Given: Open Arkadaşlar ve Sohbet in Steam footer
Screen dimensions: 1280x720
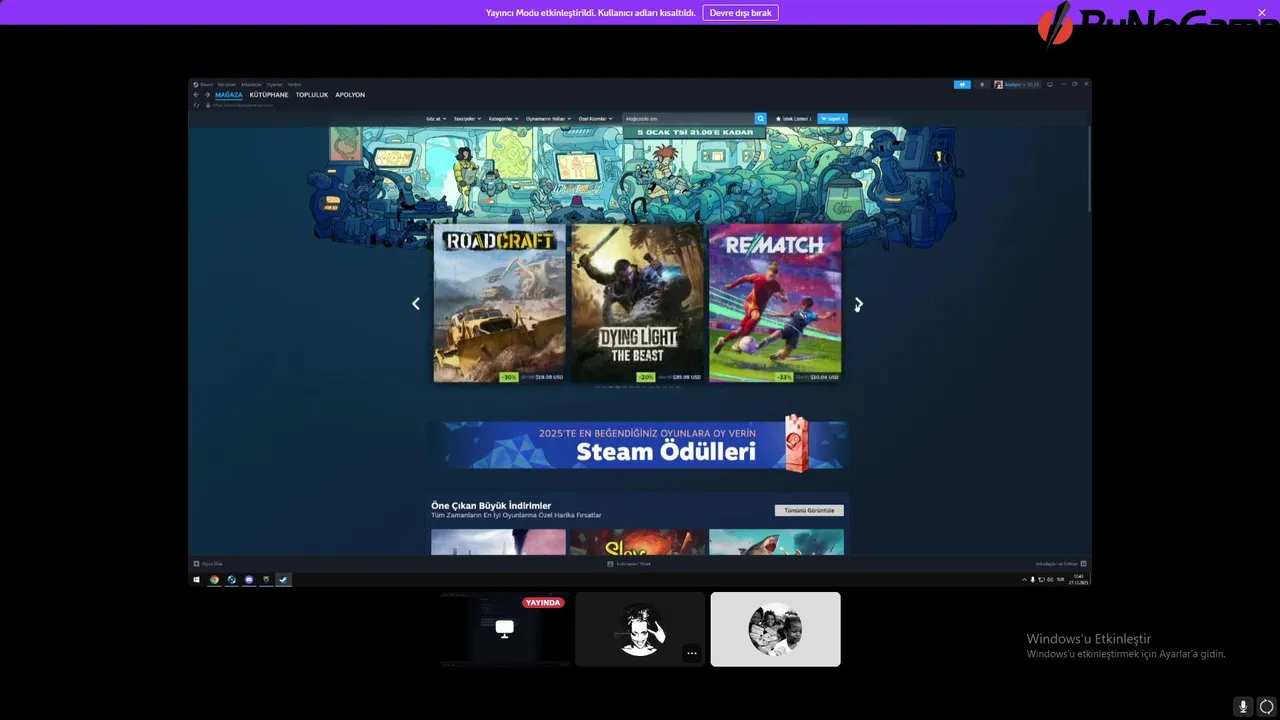Looking at the screenshot, I should point(1060,564).
